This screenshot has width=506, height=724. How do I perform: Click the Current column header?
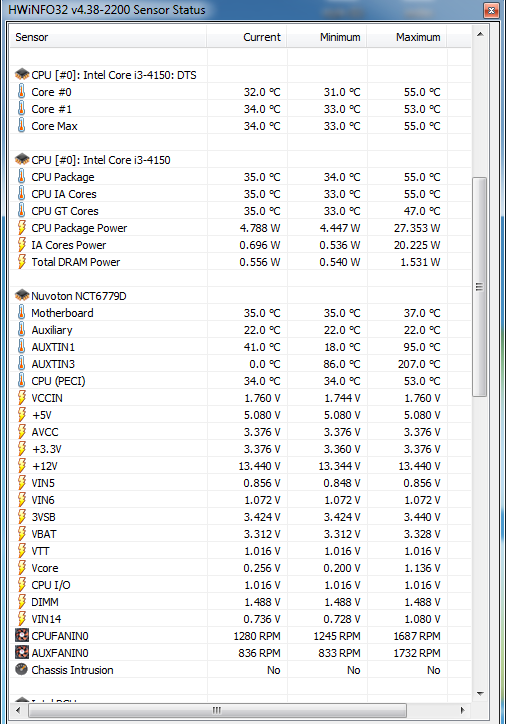tap(247, 37)
